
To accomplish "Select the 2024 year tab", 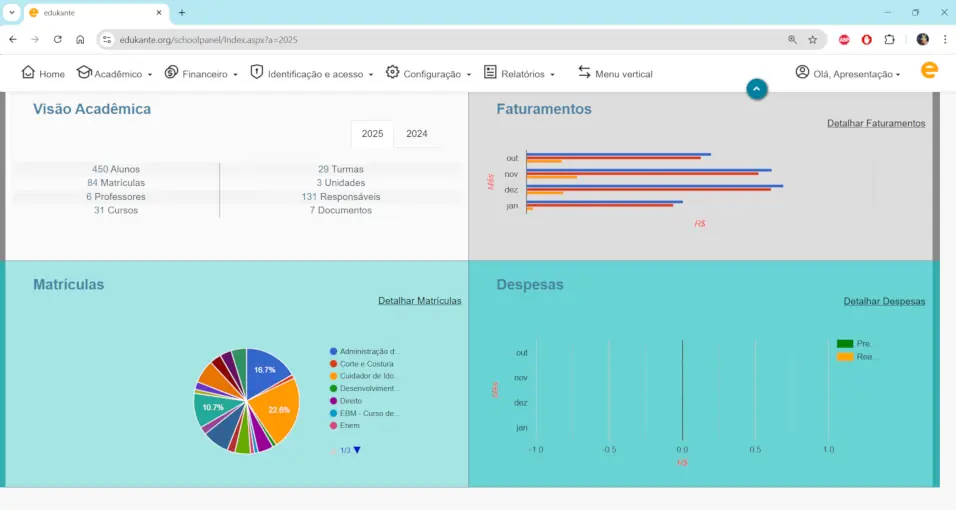I will (417, 134).
